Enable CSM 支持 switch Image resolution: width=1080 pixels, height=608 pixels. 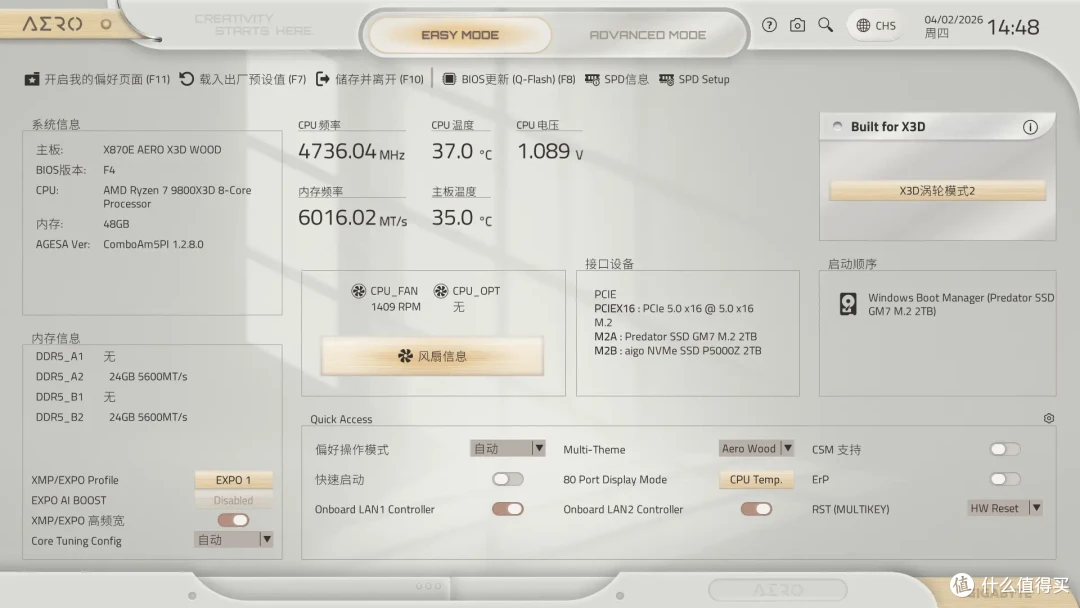1005,449
